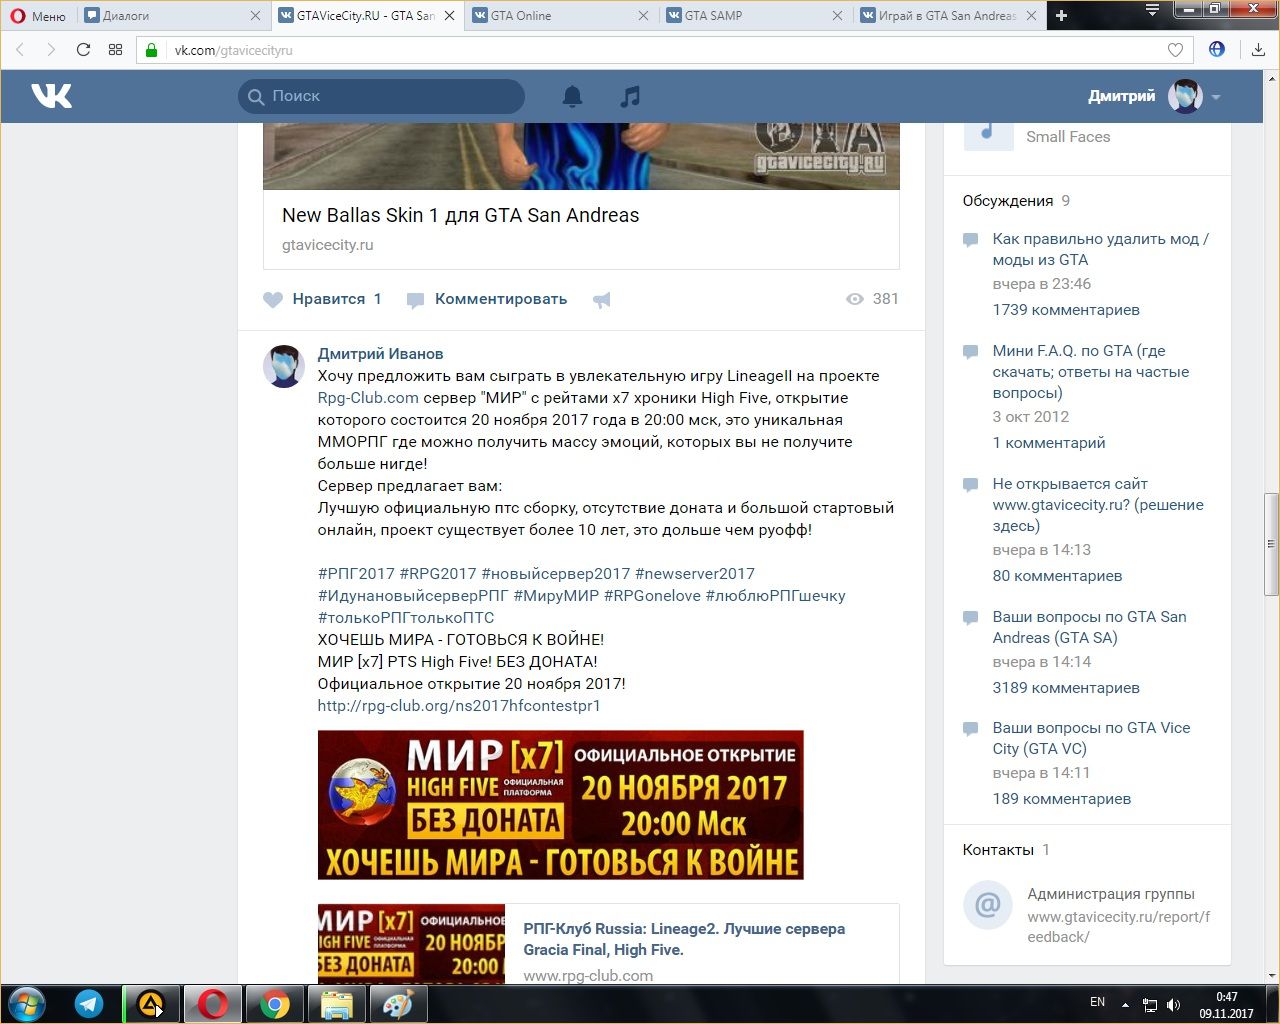Click the EN language indicator
This screenshot has height=1024, width=1280.
click(x=1097, y=1002)
